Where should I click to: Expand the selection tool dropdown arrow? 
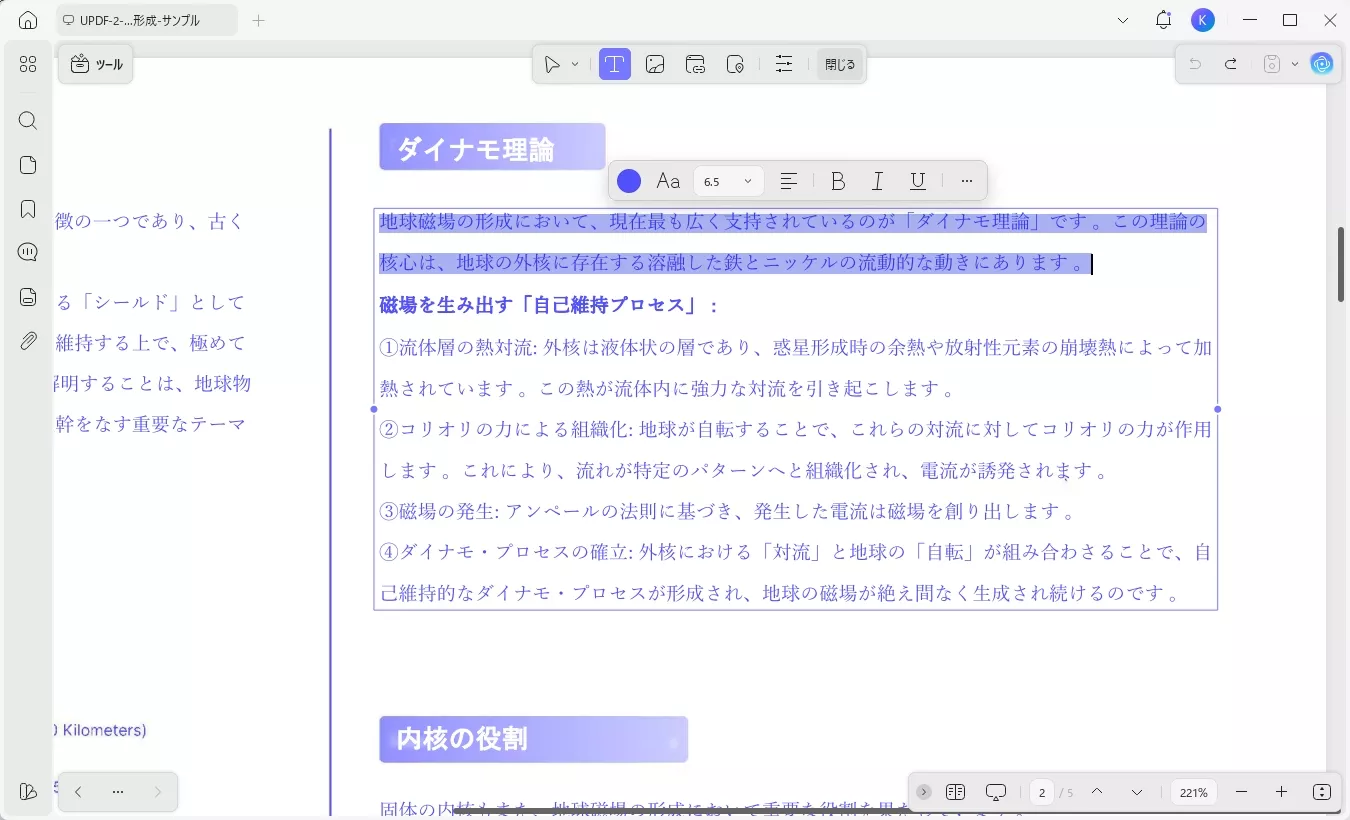576,63
